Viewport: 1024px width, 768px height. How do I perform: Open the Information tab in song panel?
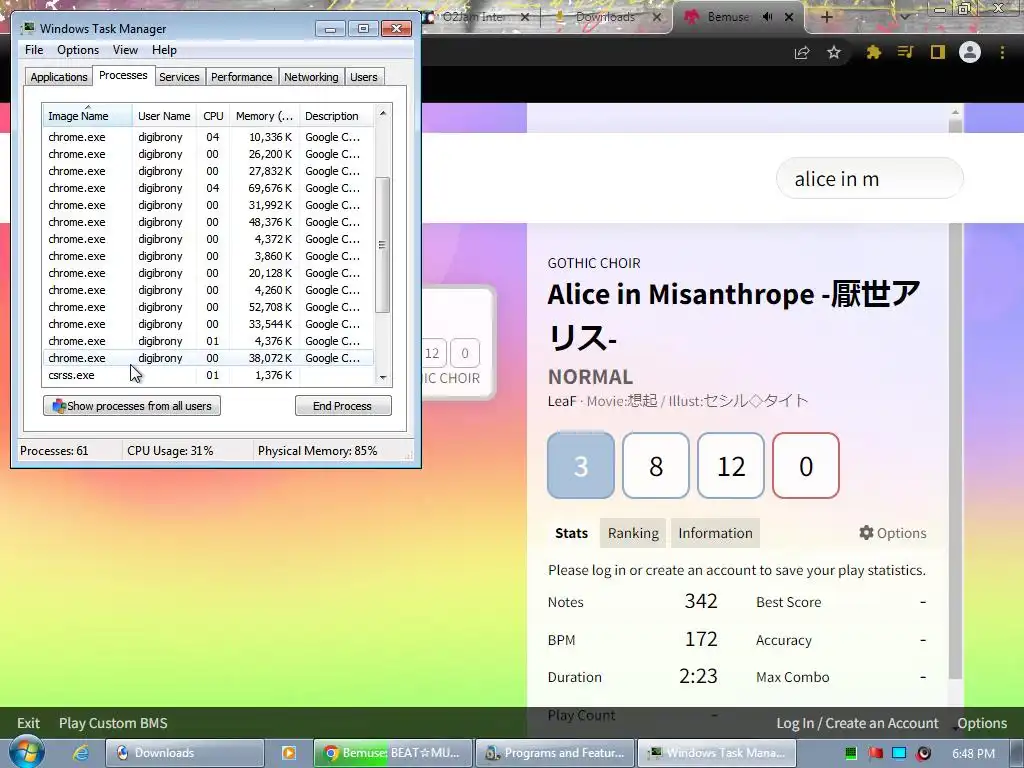point(715,533)
